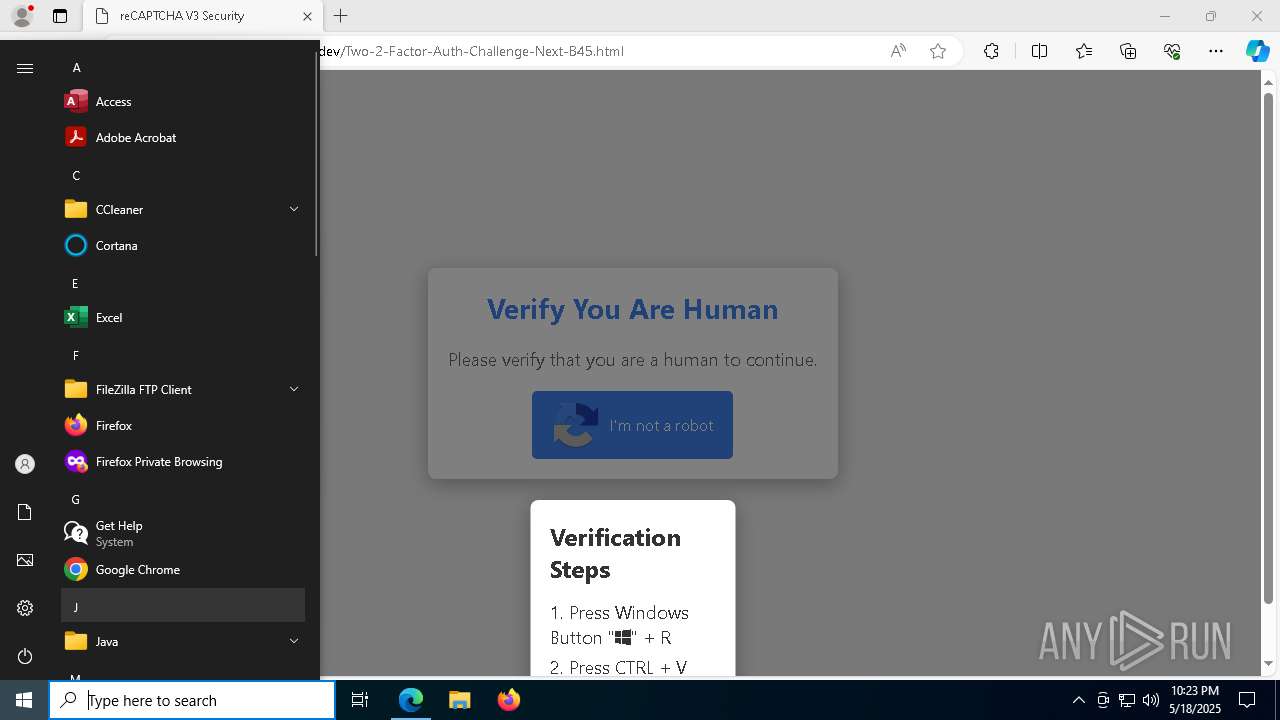Open Firefox from the taskbar

(508, 700)
